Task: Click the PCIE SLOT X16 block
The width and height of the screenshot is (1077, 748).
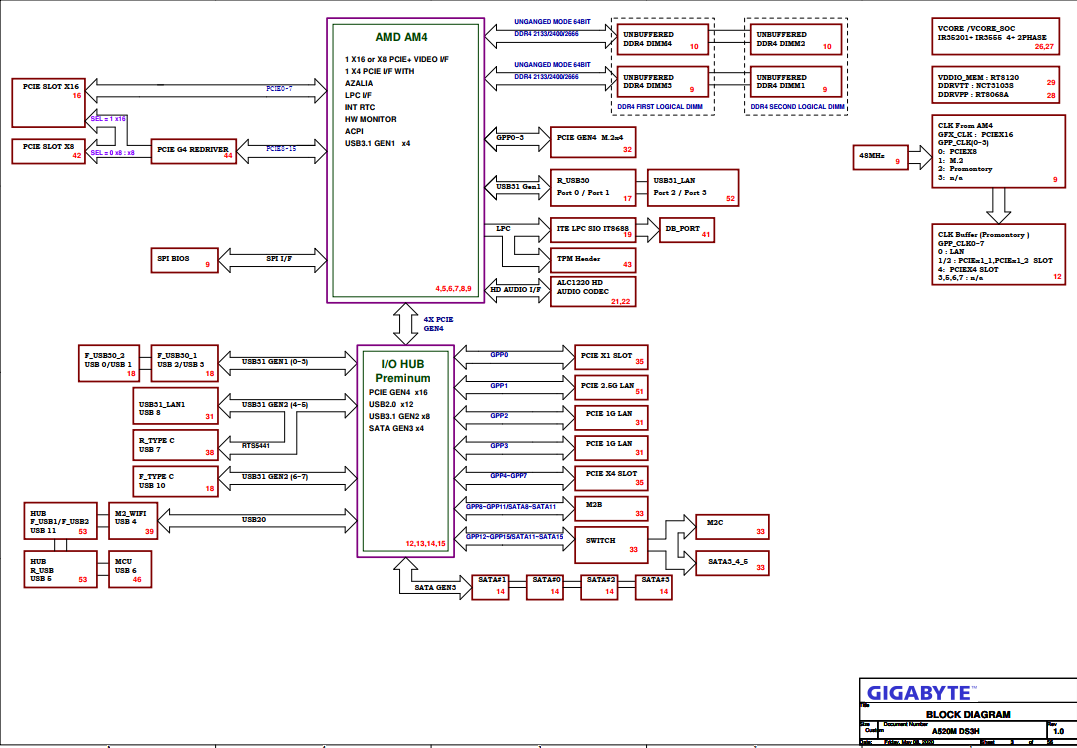Action: click(49, 103)
